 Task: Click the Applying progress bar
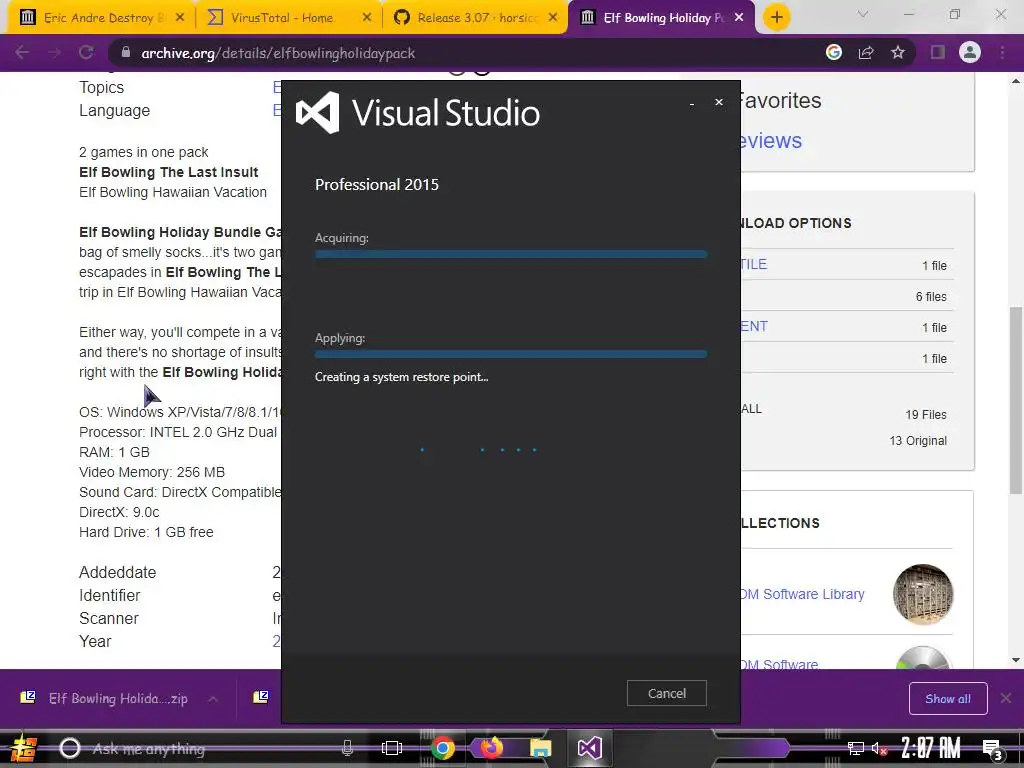511,354
